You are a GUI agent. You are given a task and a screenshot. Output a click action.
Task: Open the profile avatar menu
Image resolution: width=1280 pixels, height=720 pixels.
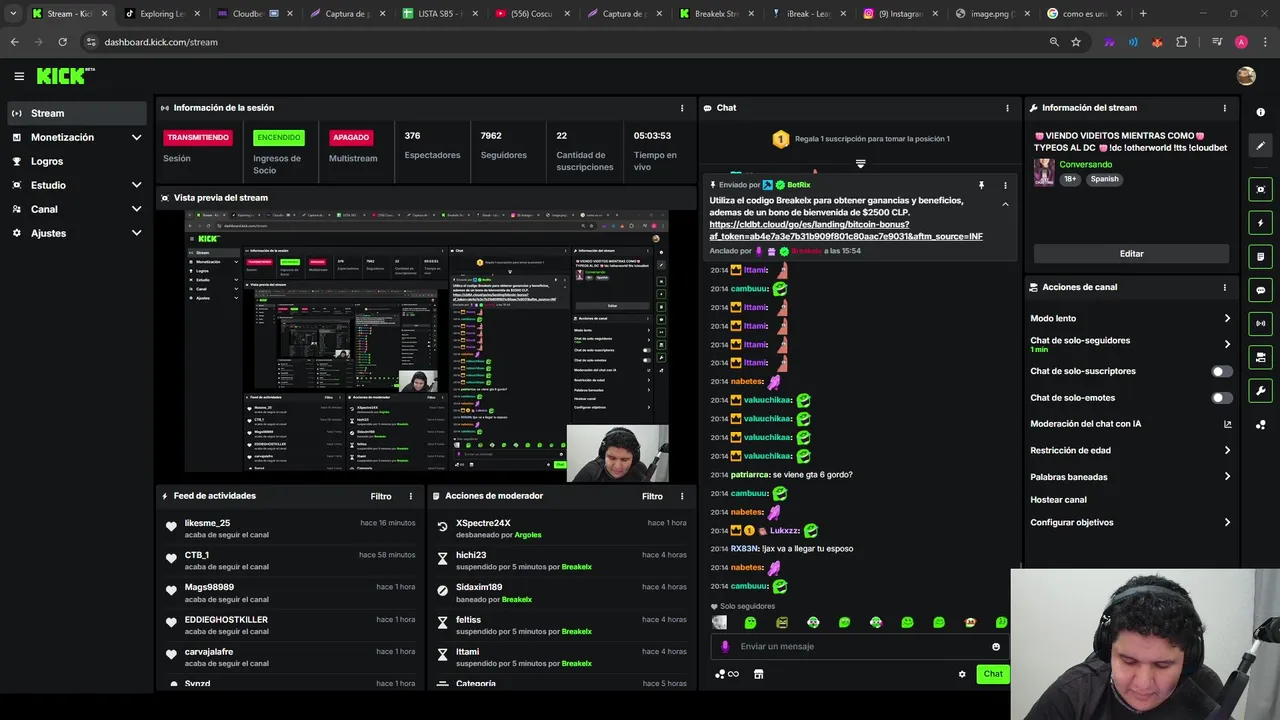(x=1246, y=76)
